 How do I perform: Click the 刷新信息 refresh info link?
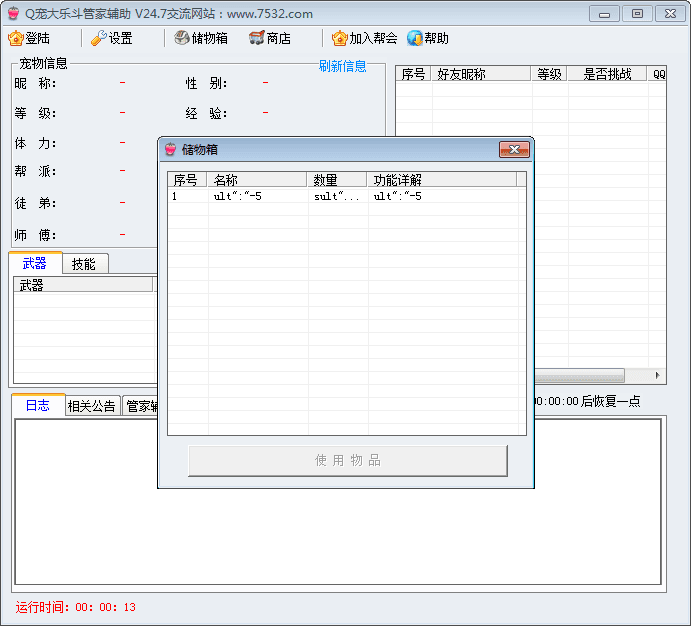tap(342, 66)
